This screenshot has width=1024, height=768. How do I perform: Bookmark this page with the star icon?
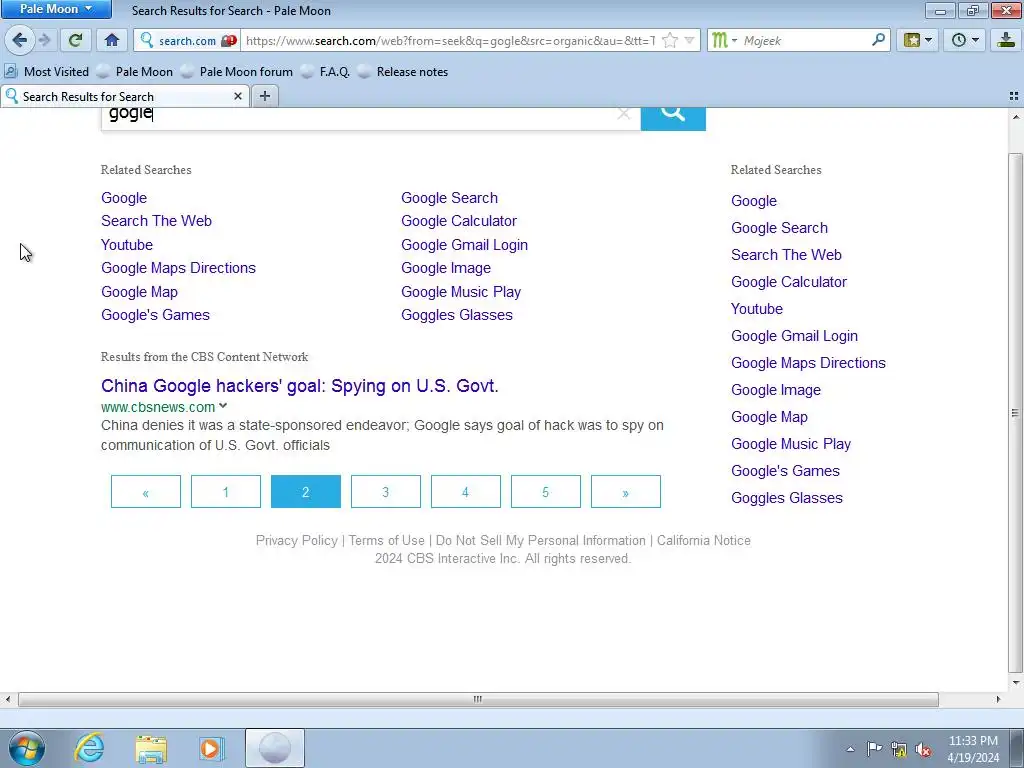click(x=669, y=40)
